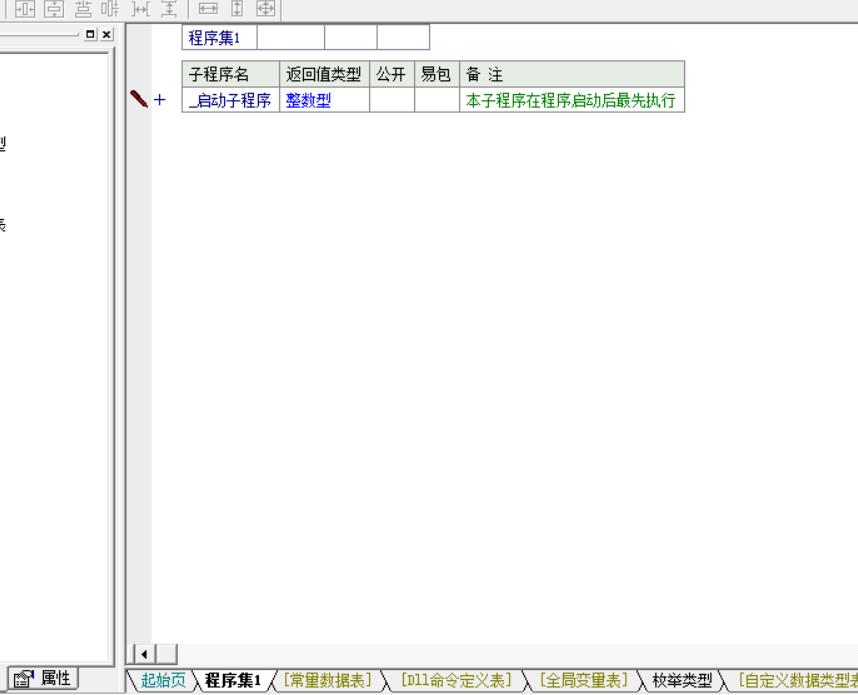
Task: Click the make same width toolbar icon
Action: pyautogui.click(x=208, y=9)
